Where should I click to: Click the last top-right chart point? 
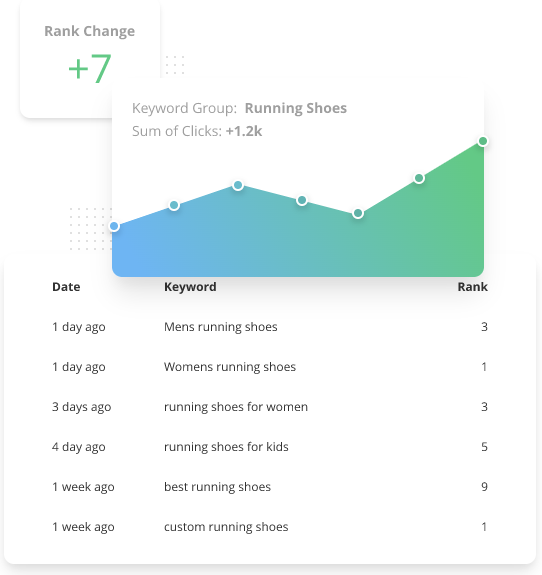[483, 141]
